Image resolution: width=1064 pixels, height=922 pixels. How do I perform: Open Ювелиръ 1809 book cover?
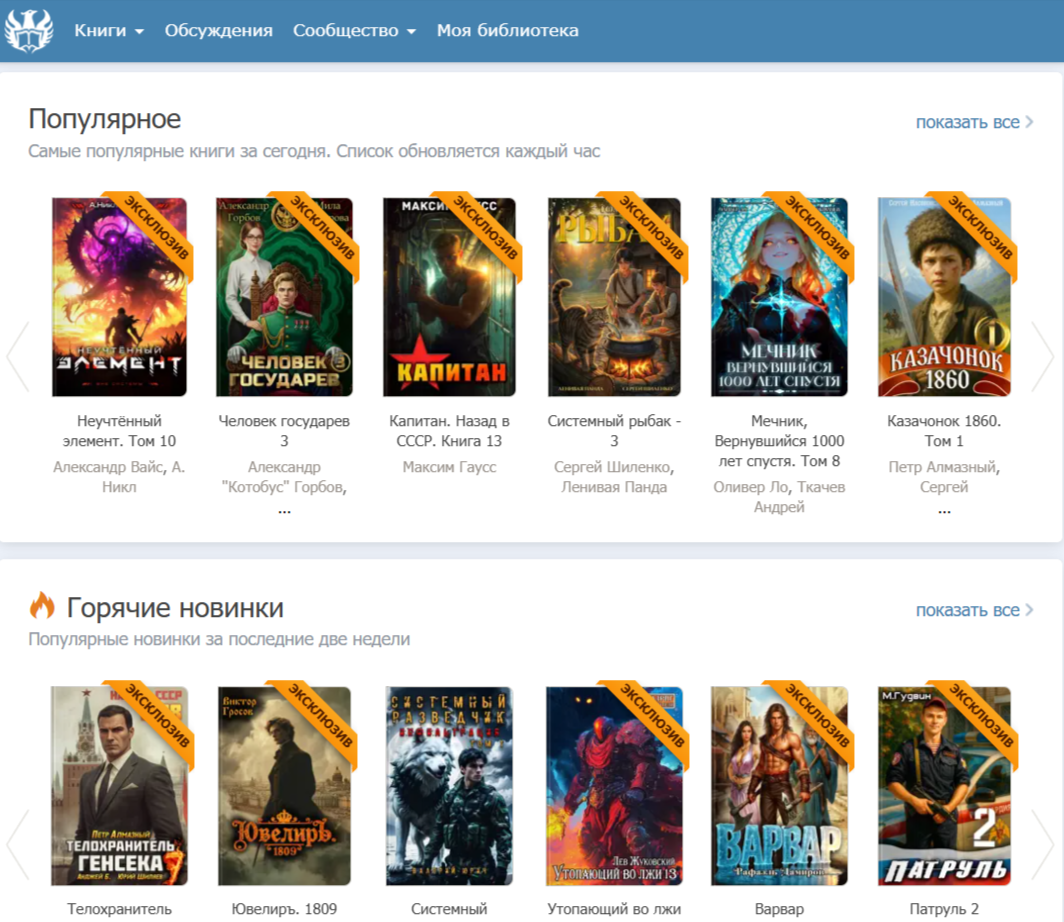(284, 786)
